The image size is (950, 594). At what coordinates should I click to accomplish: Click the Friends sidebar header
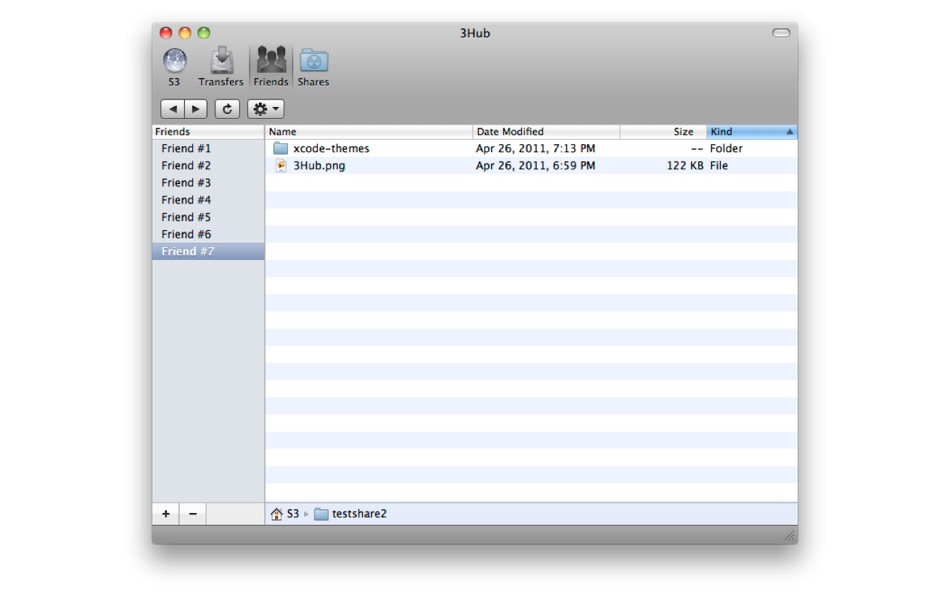click(208, 132)
